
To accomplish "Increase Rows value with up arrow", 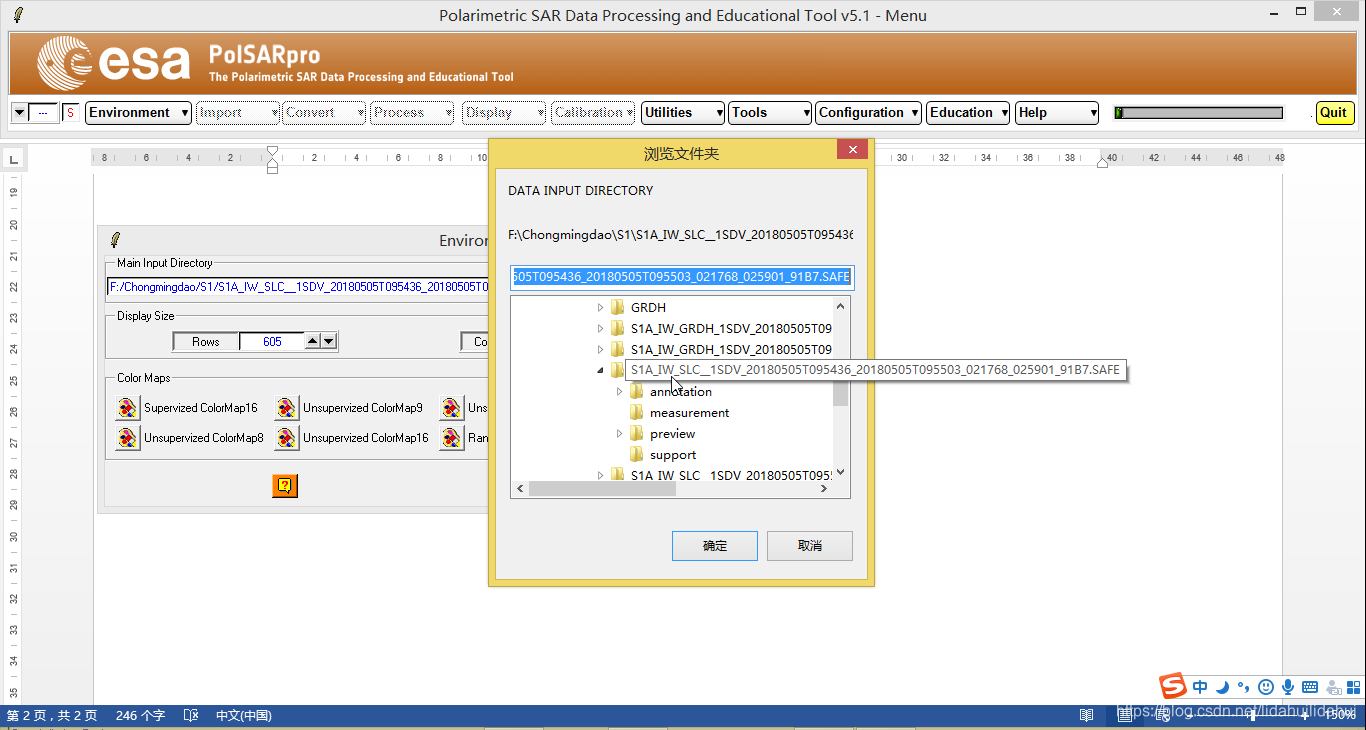I will (x=313, y=342).
